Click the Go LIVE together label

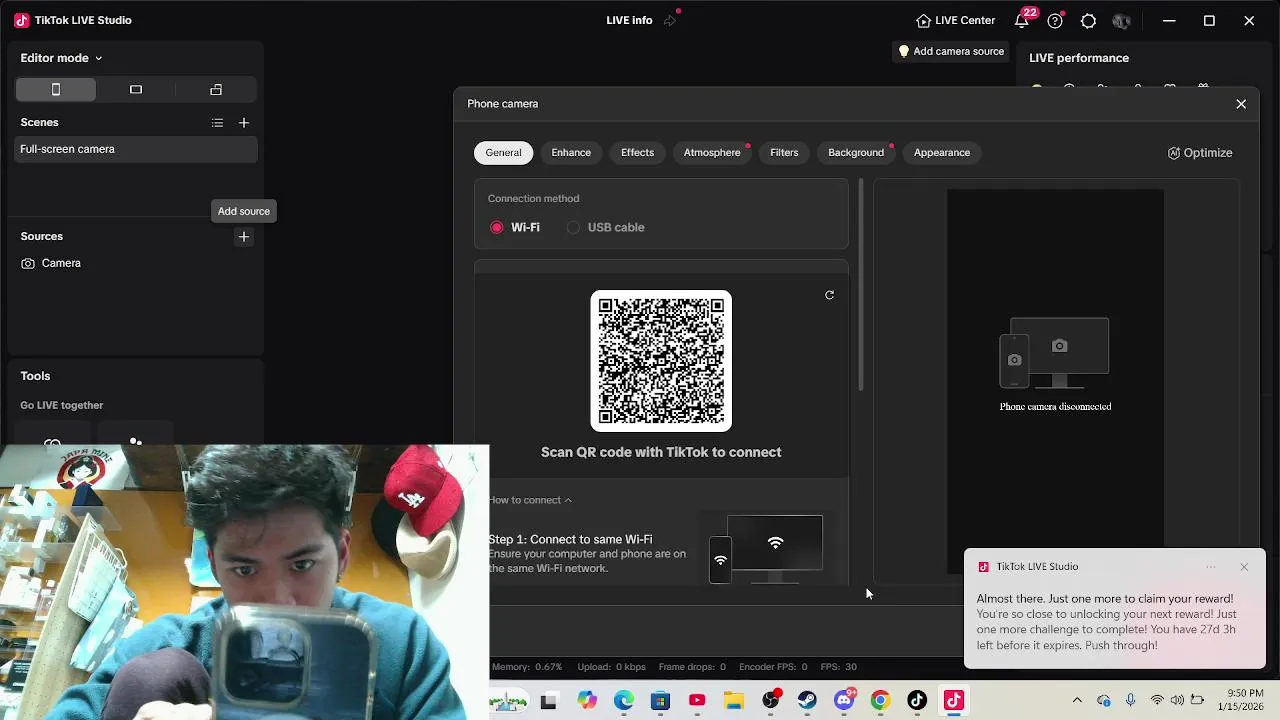coord(62,405)
